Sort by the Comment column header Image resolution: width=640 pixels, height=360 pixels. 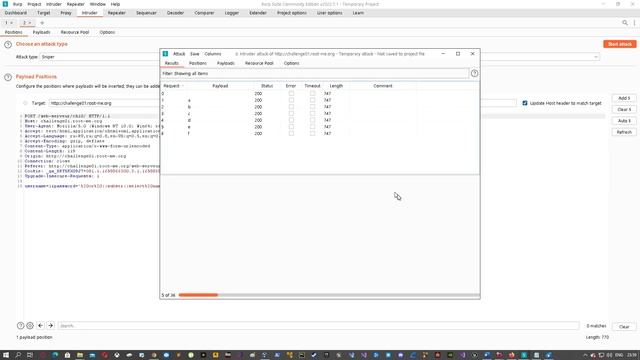(x=382, y=86)
